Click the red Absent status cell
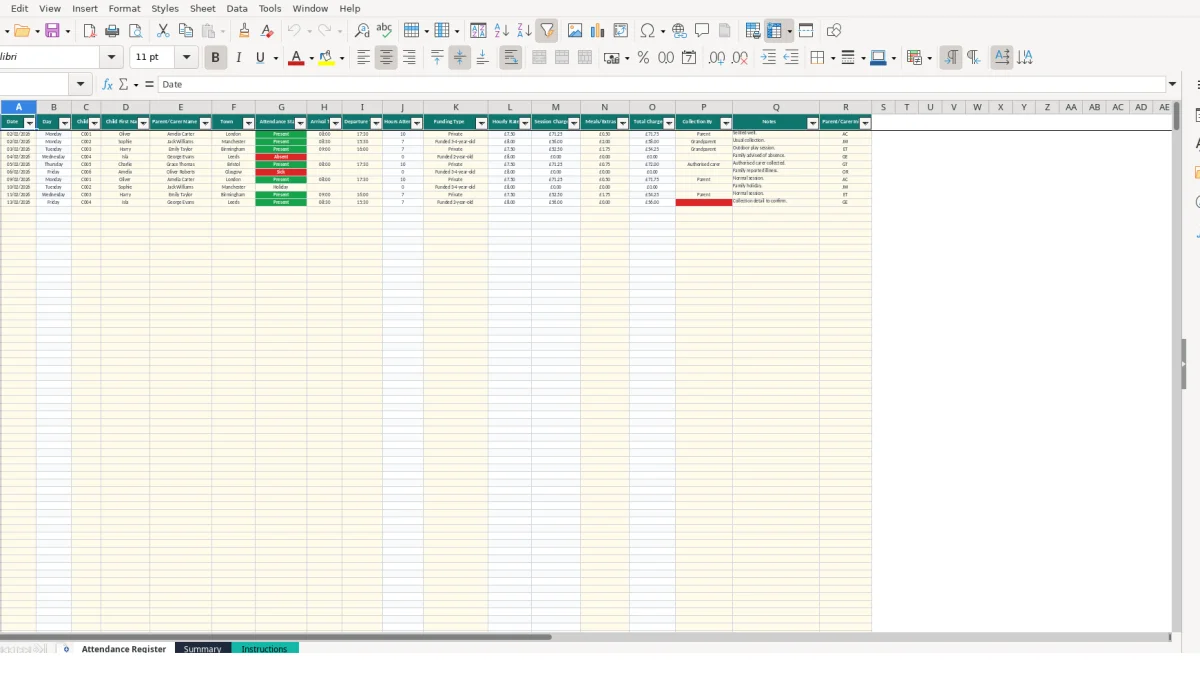Screen dimensions: 1200x675 [x=281, y=157]
